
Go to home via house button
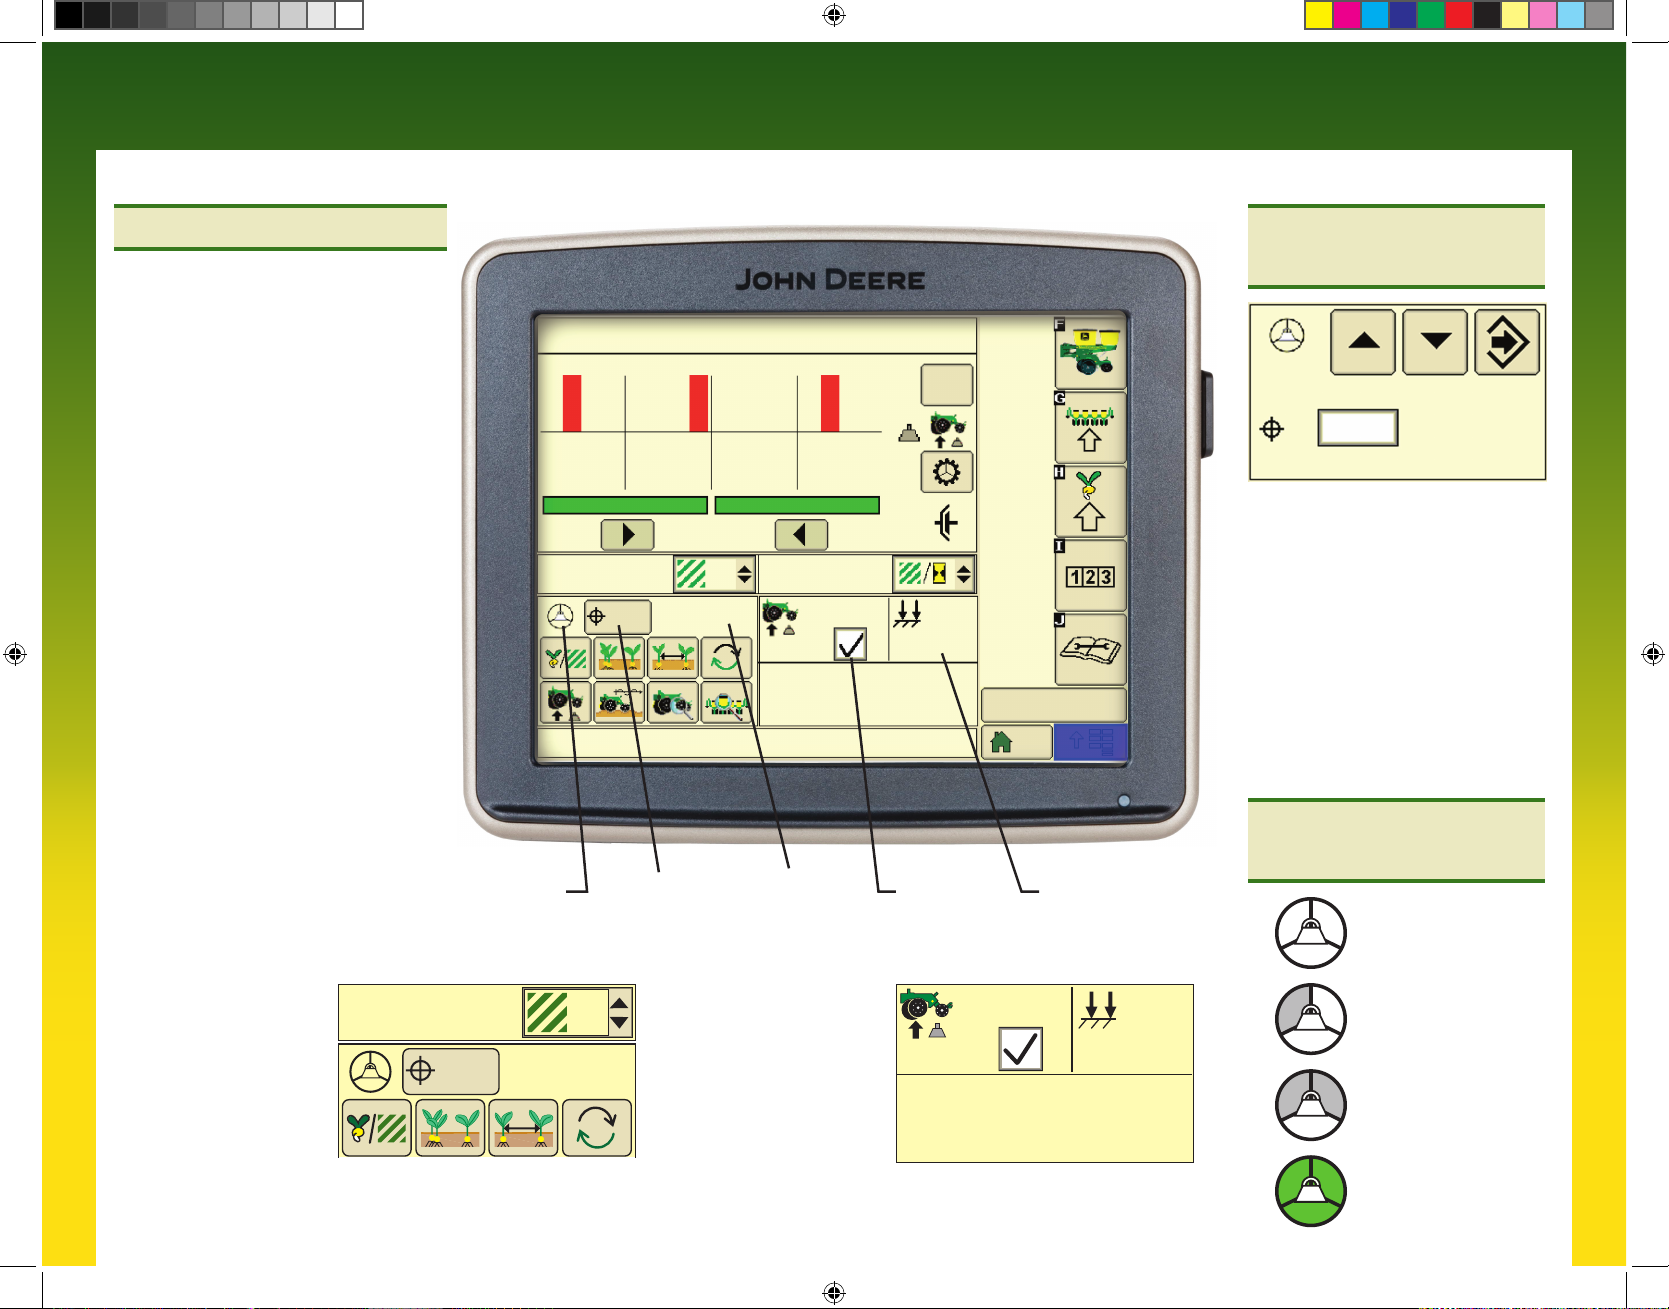[x=1017, y=742]
